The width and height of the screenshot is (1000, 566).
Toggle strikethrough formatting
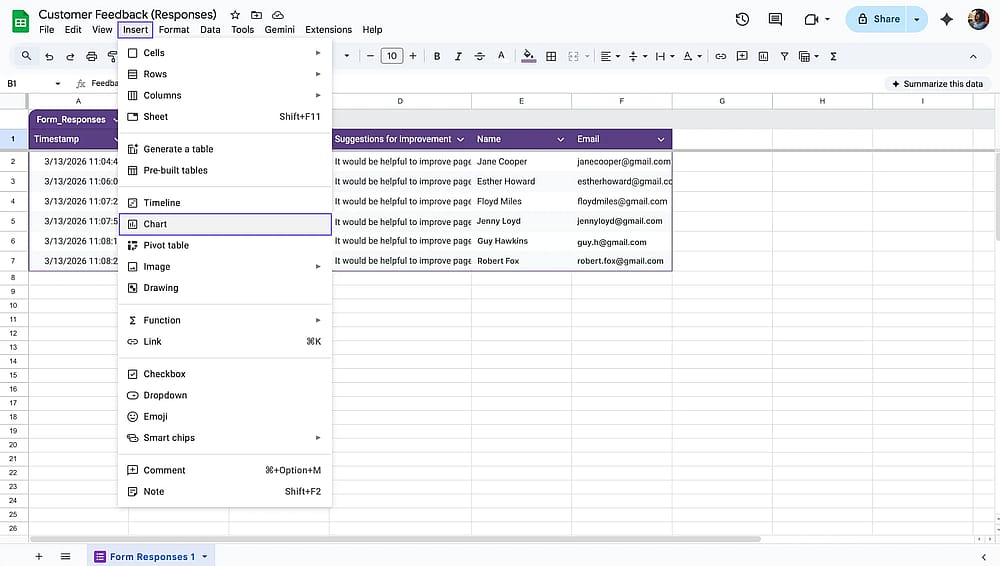pos(480,56)
